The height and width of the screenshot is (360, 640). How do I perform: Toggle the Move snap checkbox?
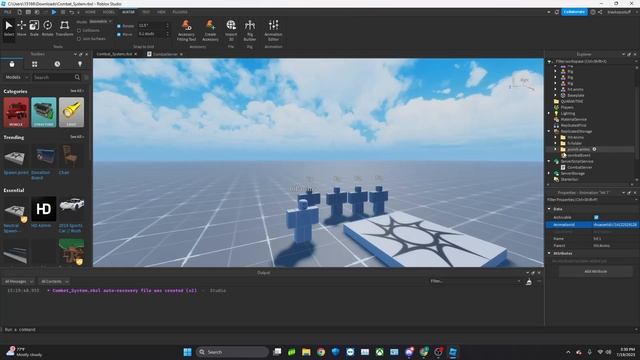[119, 34]
